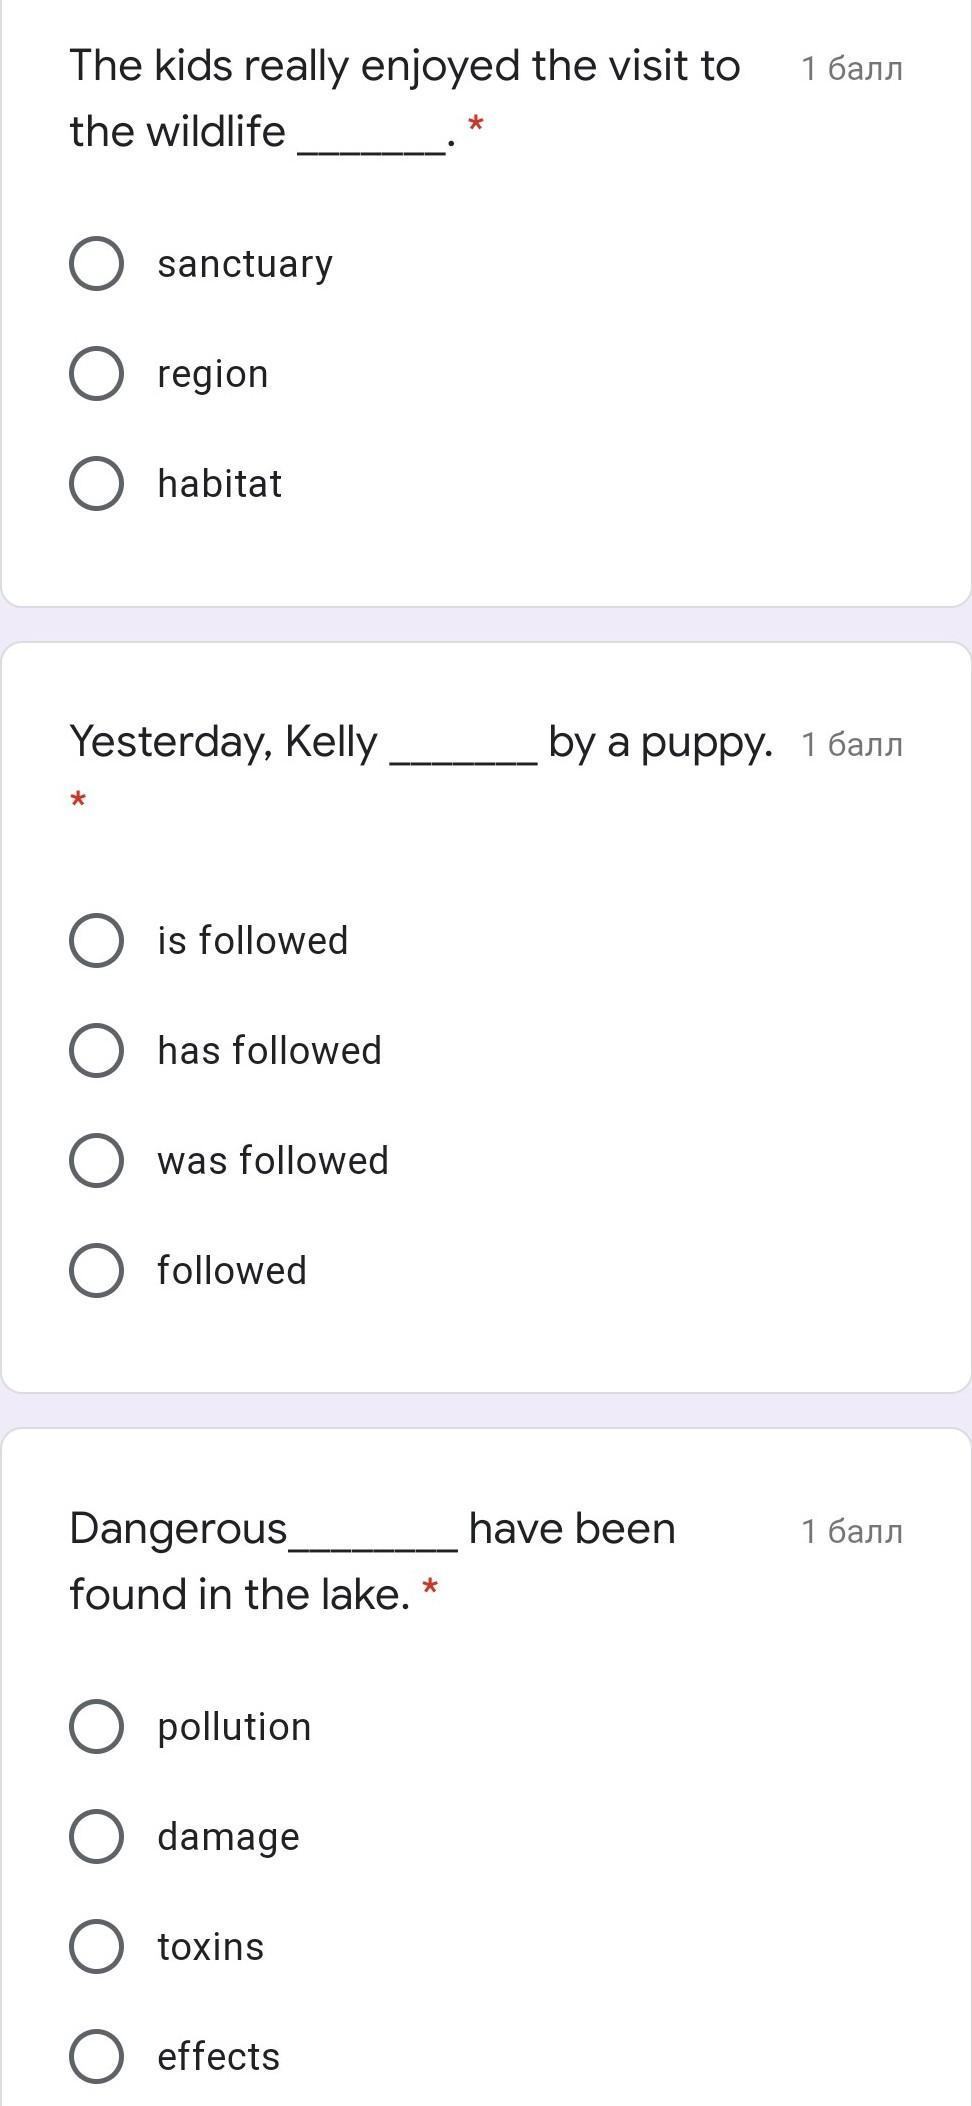
Task: Select the 'damage' radio button
Action: pos(97,1837)
